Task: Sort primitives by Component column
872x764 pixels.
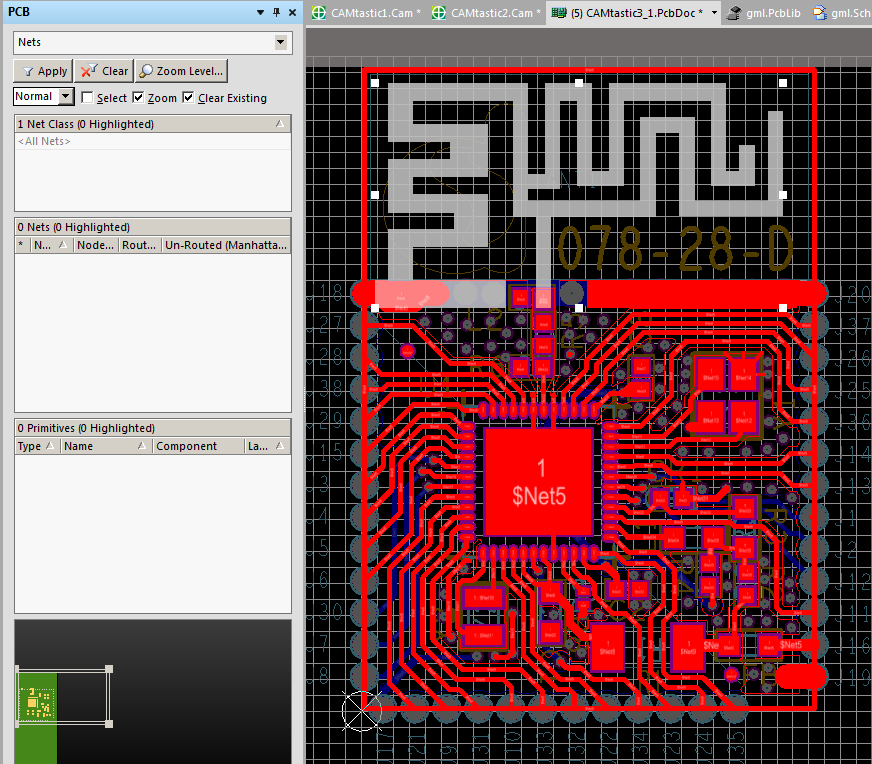Action: pyautogui.click(x=199, y=446)
